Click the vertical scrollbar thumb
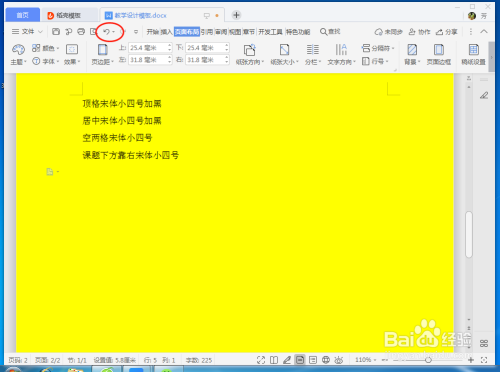Screen dimensions: 500x372 tap(469, 235)
